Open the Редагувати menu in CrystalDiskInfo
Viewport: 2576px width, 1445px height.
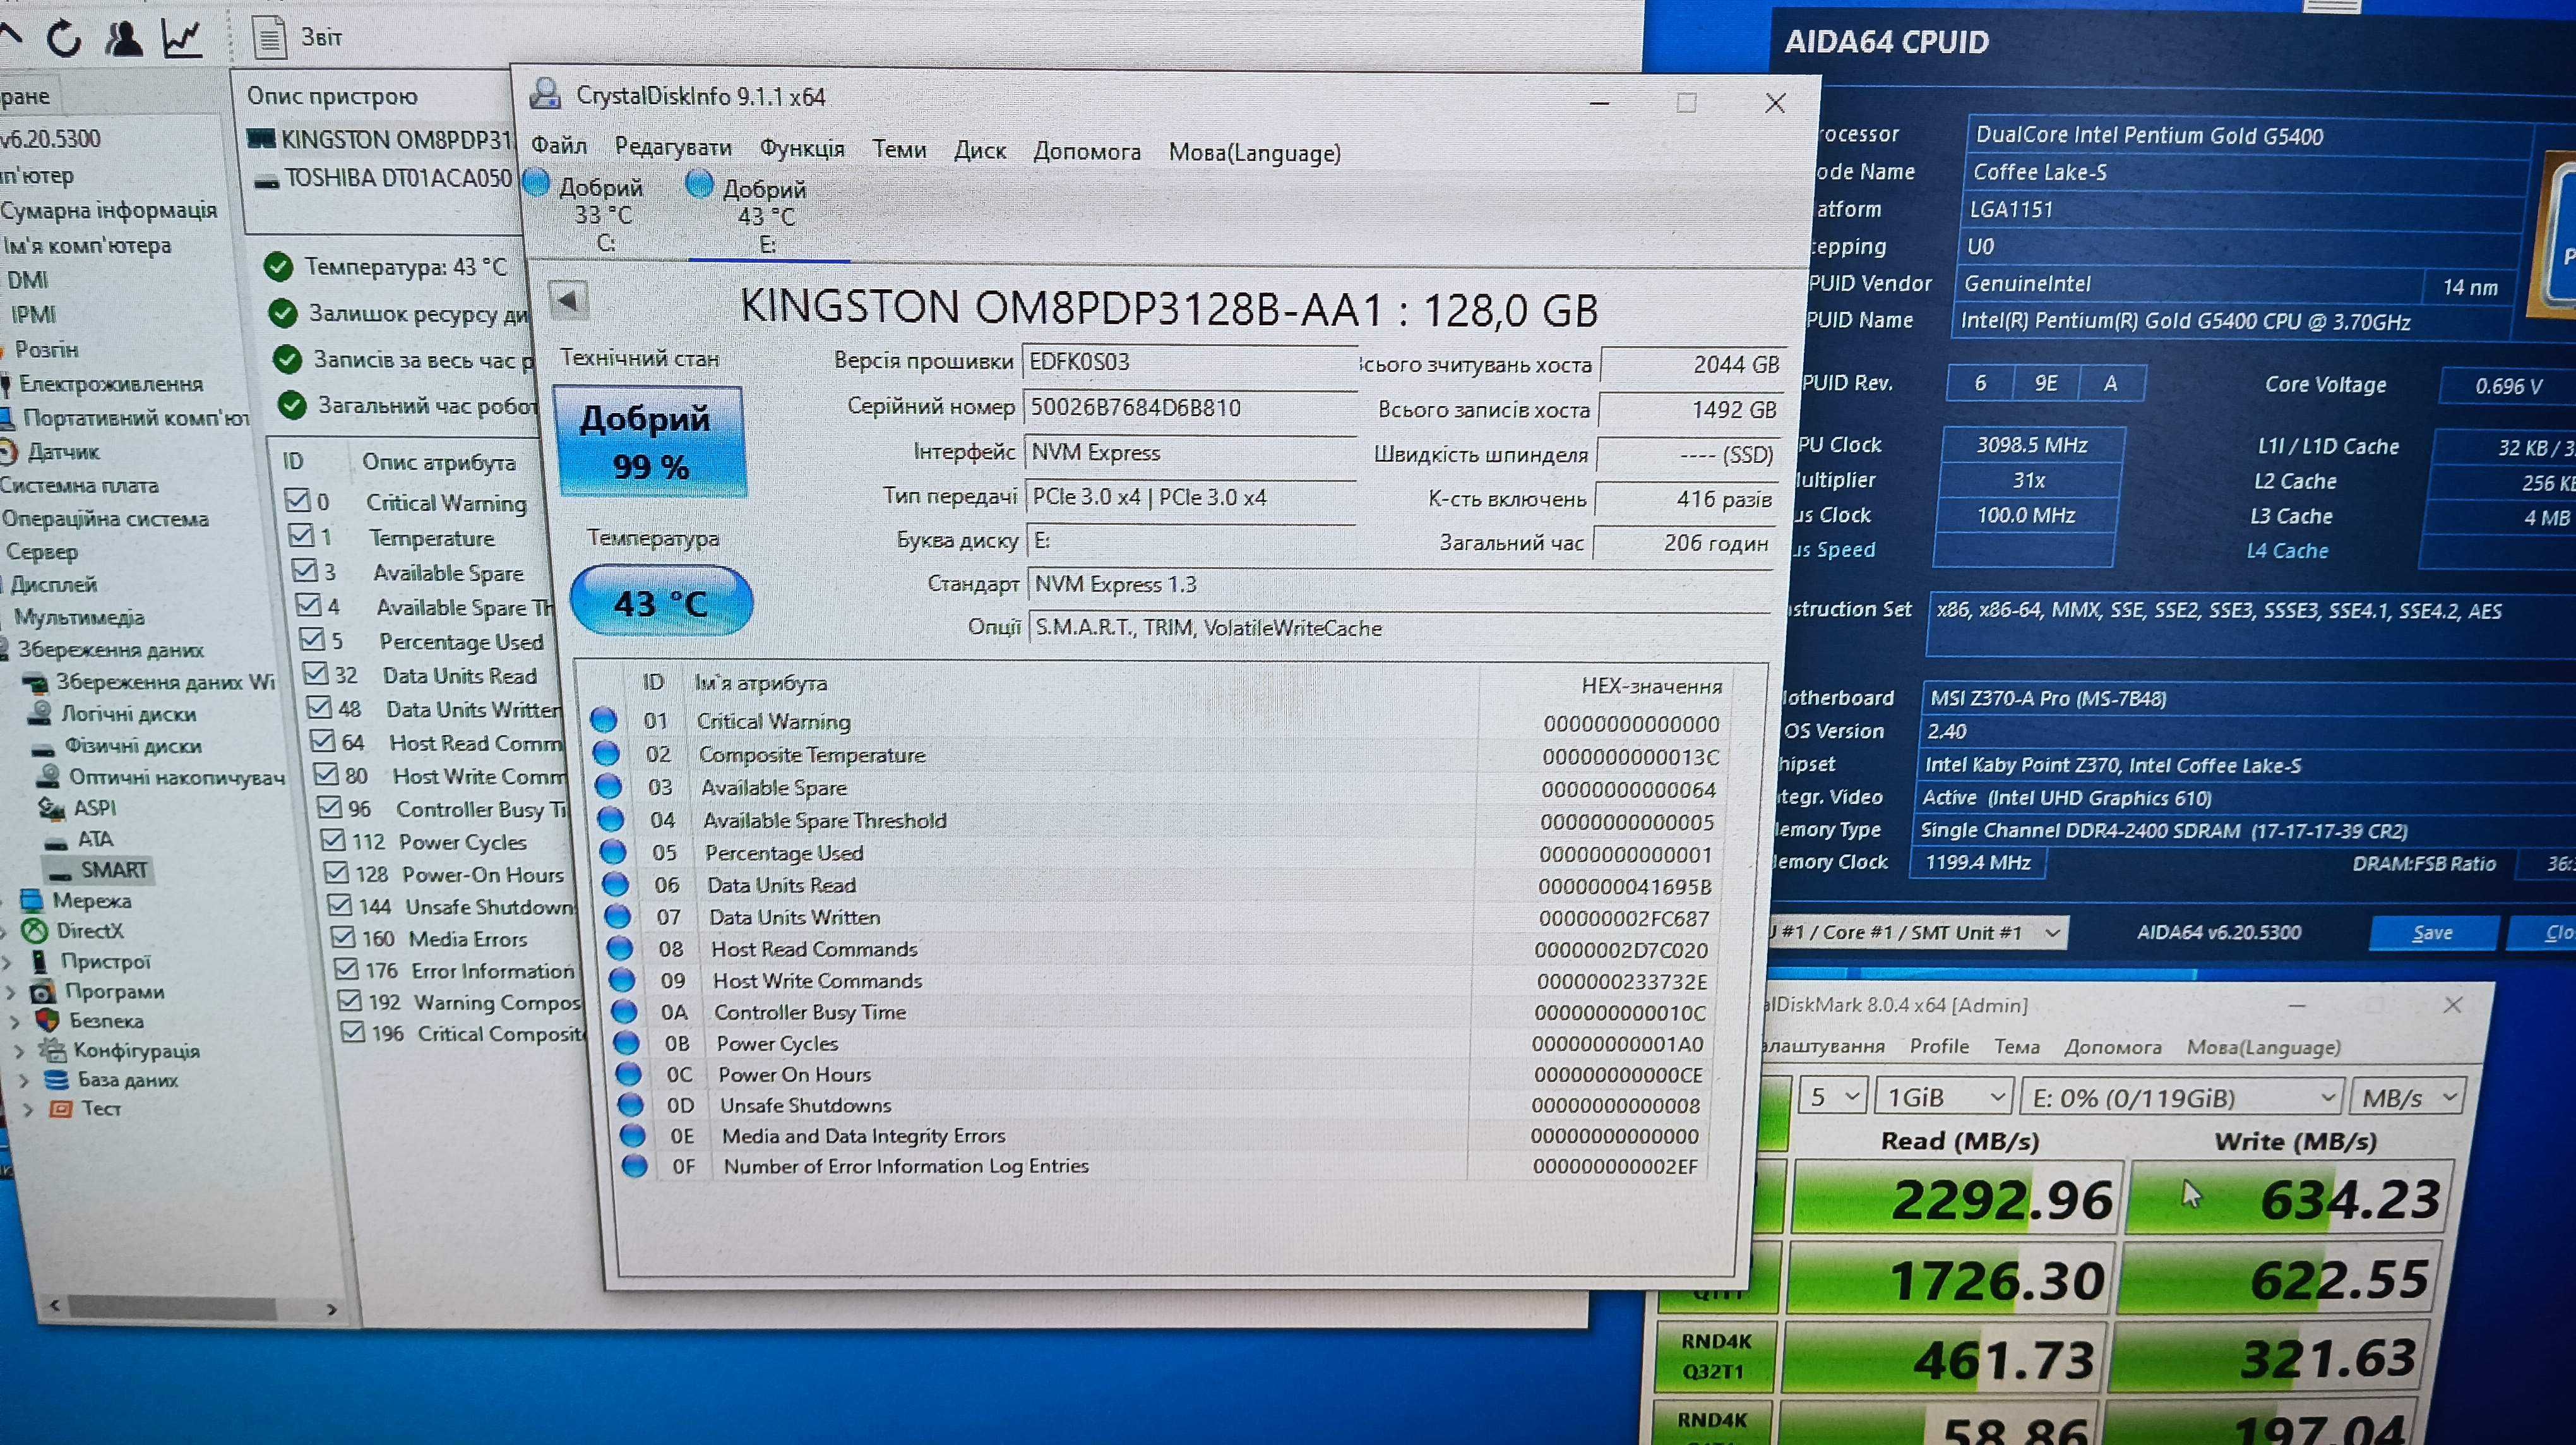pos(673,147)
